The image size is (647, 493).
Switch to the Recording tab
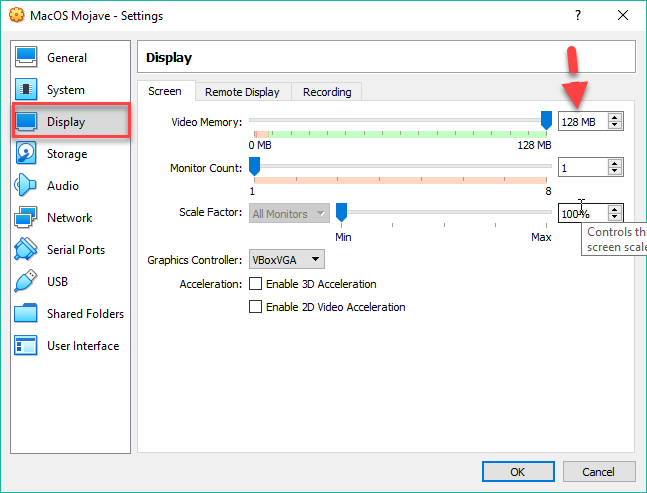(x=327, y=92)
